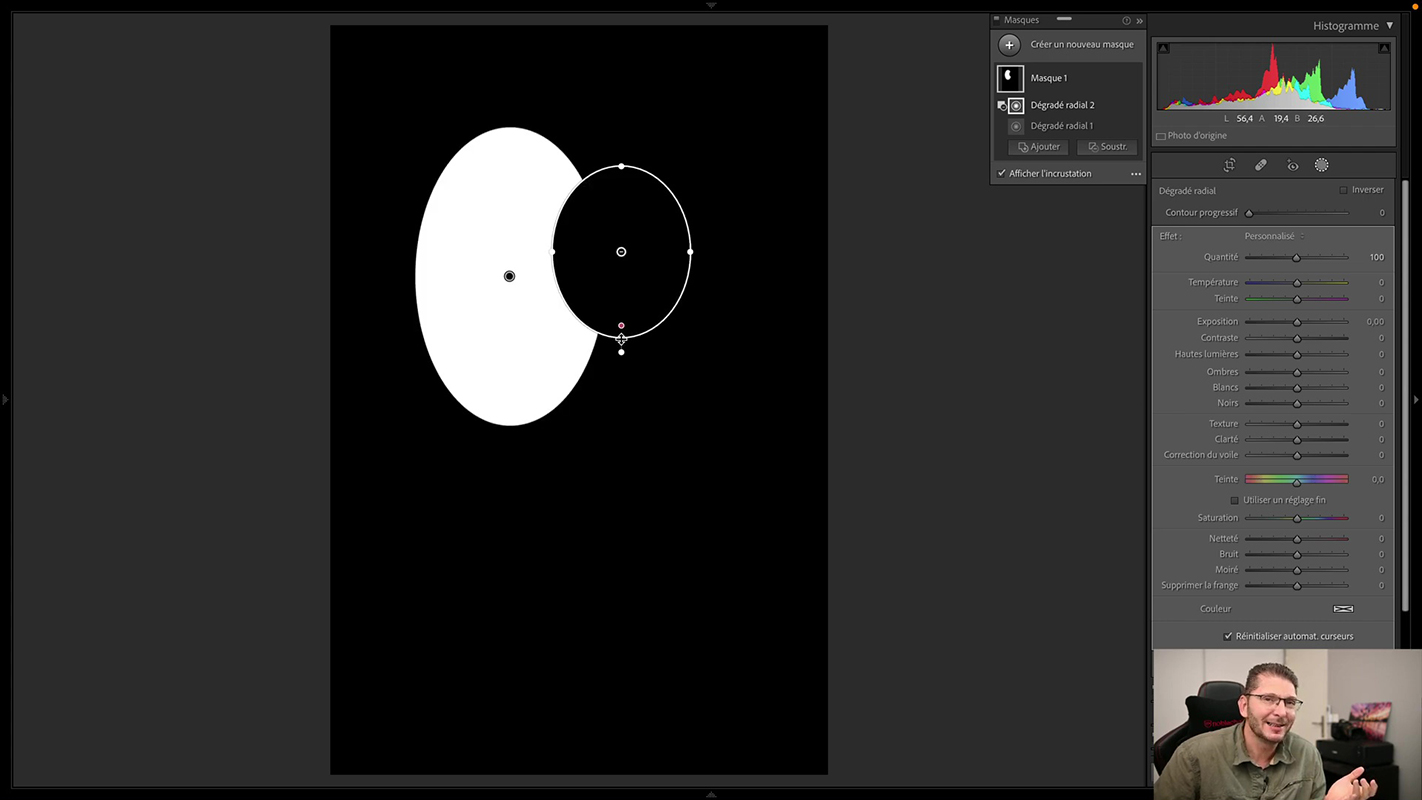This screenshot has height=800, width=1422.
Task: Select the Crop overlay tool icon
Action: click(x=1229, y=165)
